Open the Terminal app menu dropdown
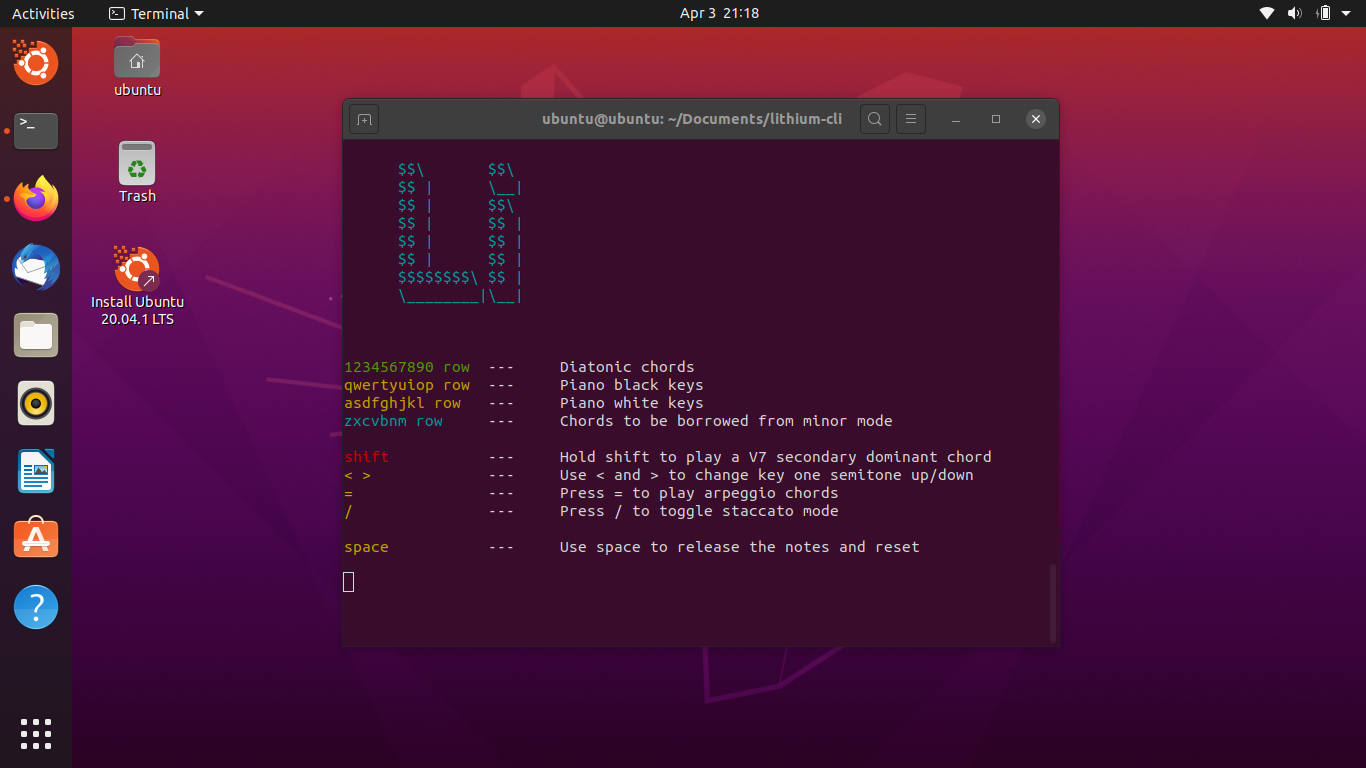 (156, 13)
